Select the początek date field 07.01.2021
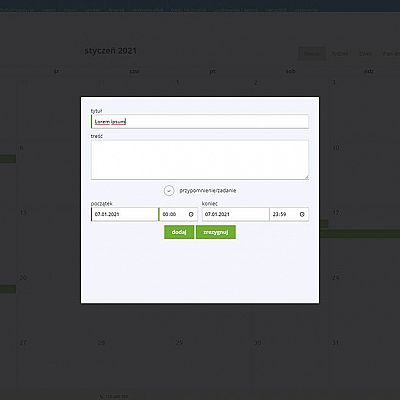The image size is (400, 400). [x=125, y=214]
